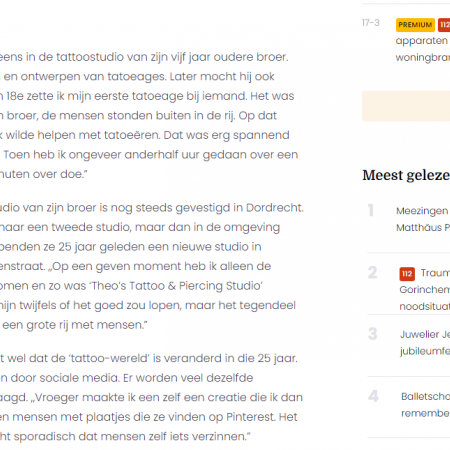Click ranking number 1 in Meest gelezen
The width and height of the screenshot is (450, 450).
pyautogui.click(x=371, y=210)
